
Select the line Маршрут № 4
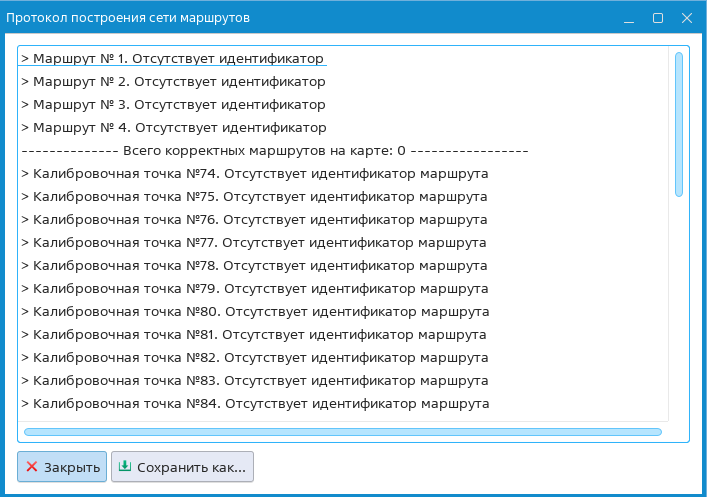[174, 127]
